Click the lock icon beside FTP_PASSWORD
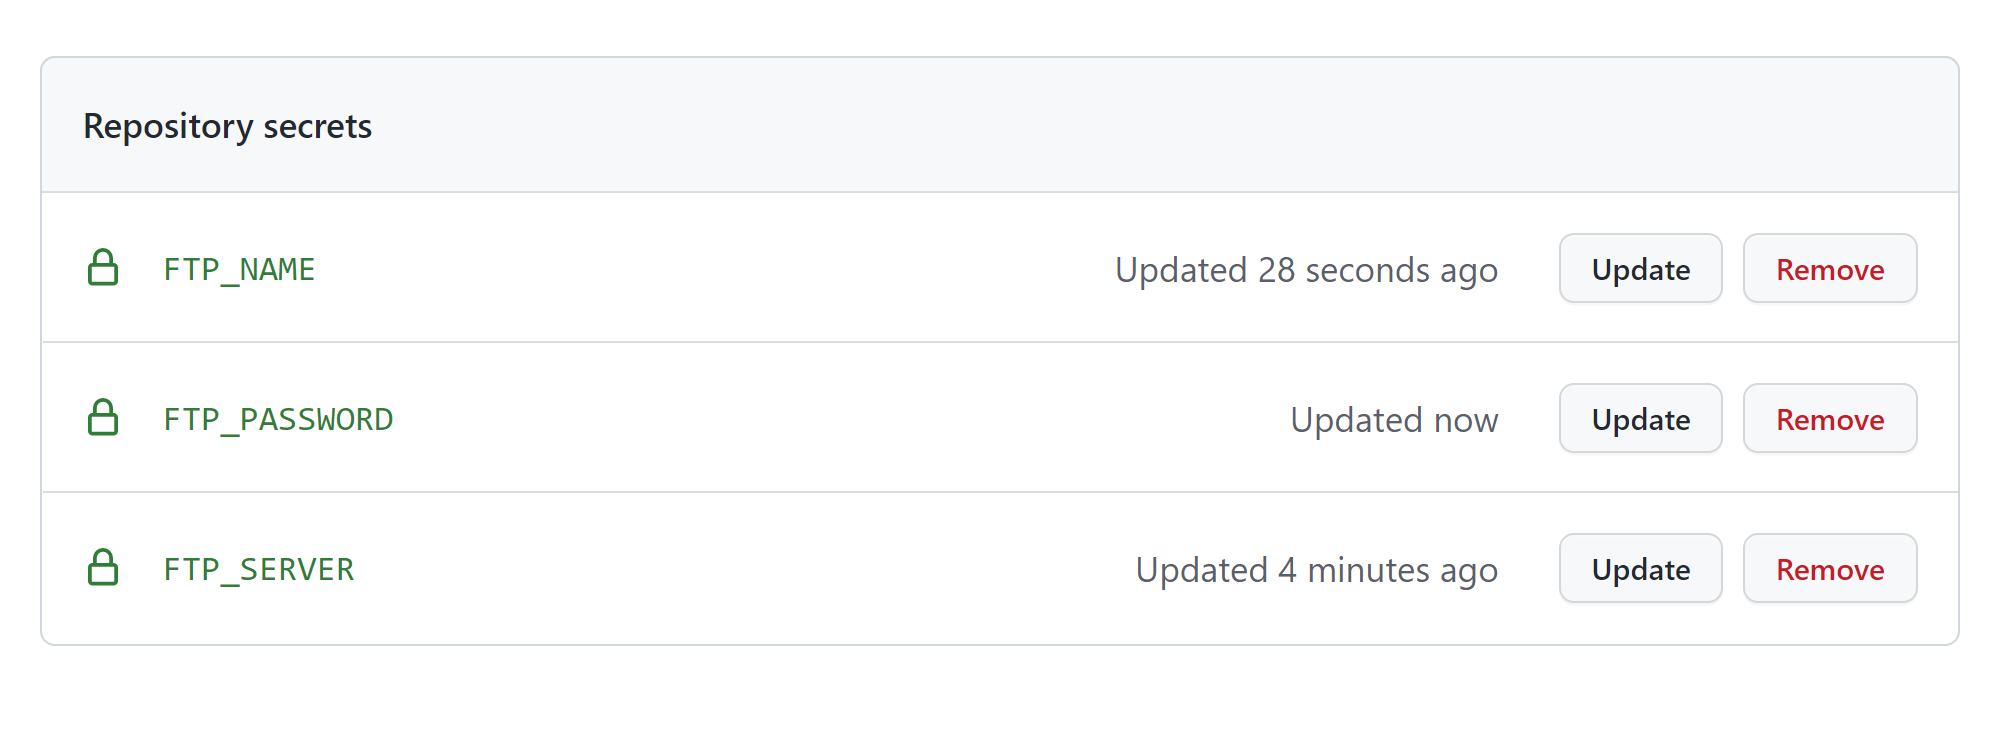Screen dimensions: 2008x729 [103, 418]
